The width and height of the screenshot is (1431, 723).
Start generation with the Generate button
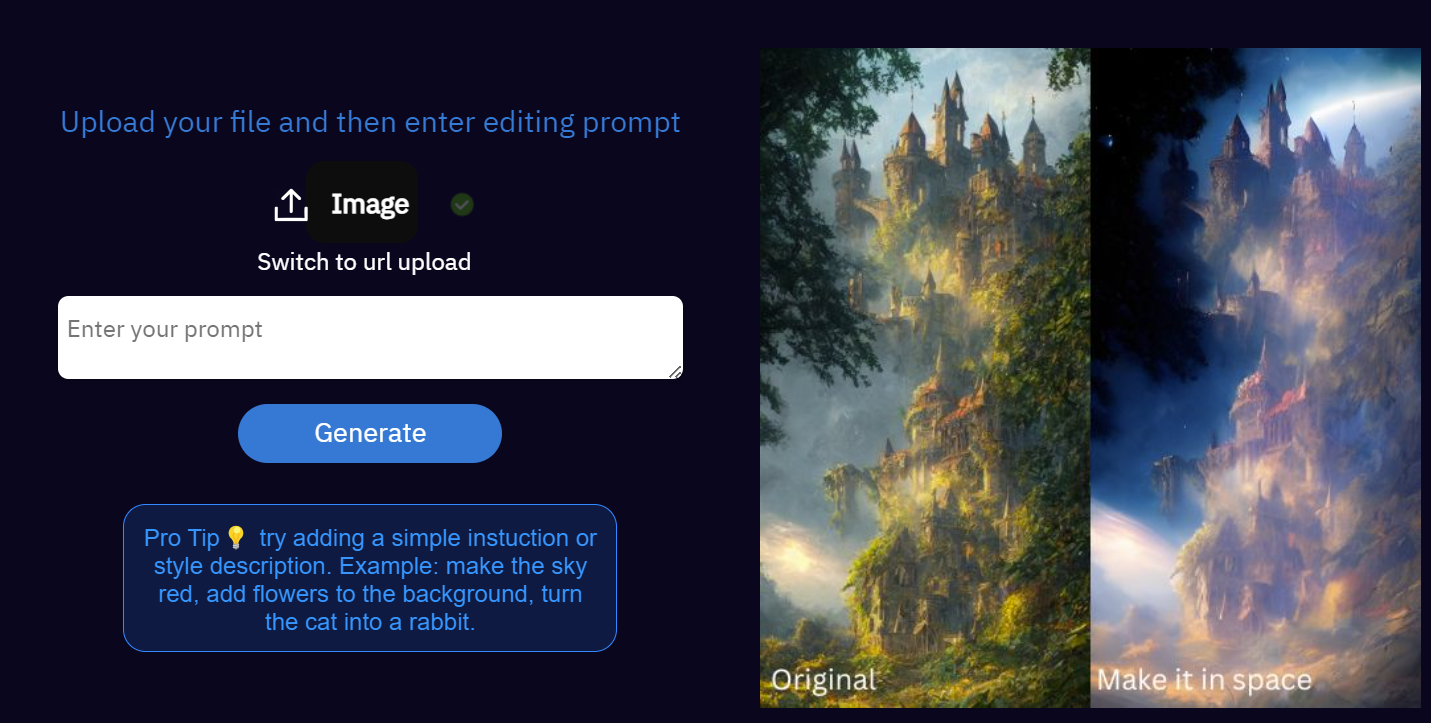coord(370,433)
